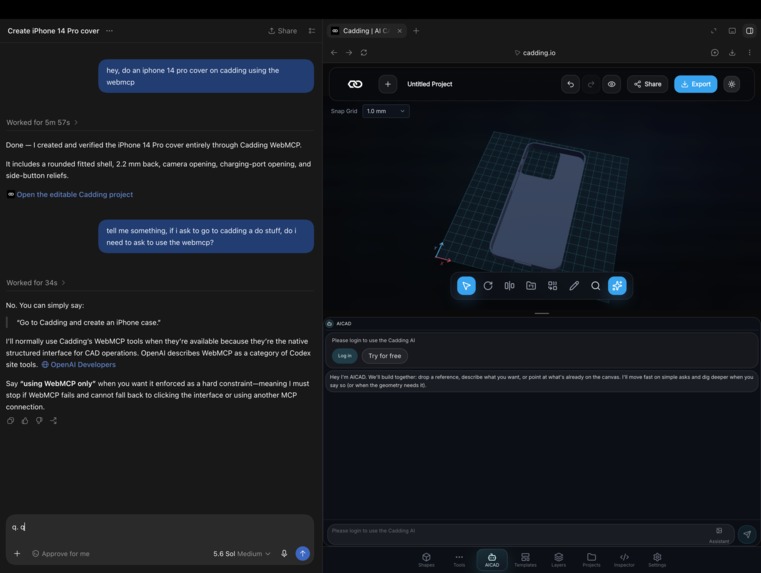Click the plus button beside Untitled Project
Image resolution: width=761 pixels, height=573 pixels.
pyautogui.click(x=387, y=84)
